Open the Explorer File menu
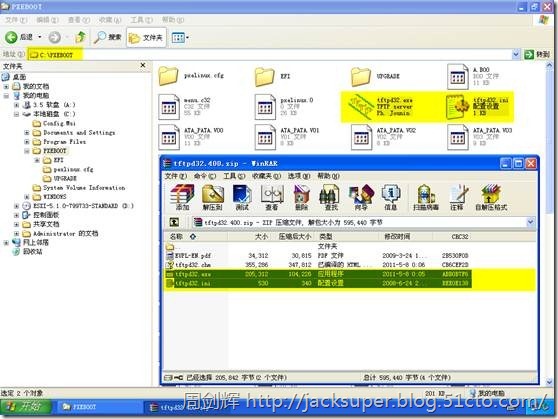The image size is (558, 419). 16,20
